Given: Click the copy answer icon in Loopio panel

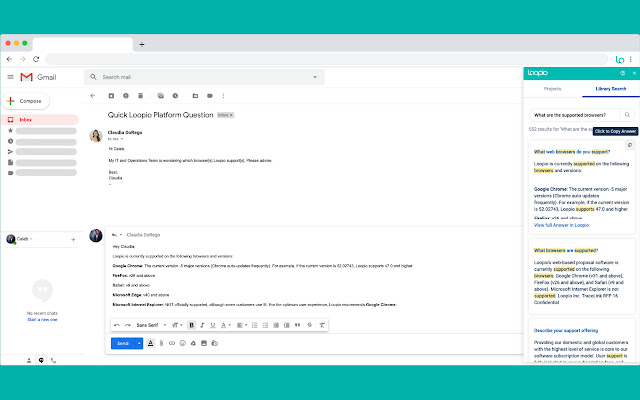Looking at the screenshot, I should (x=629, y=145).
